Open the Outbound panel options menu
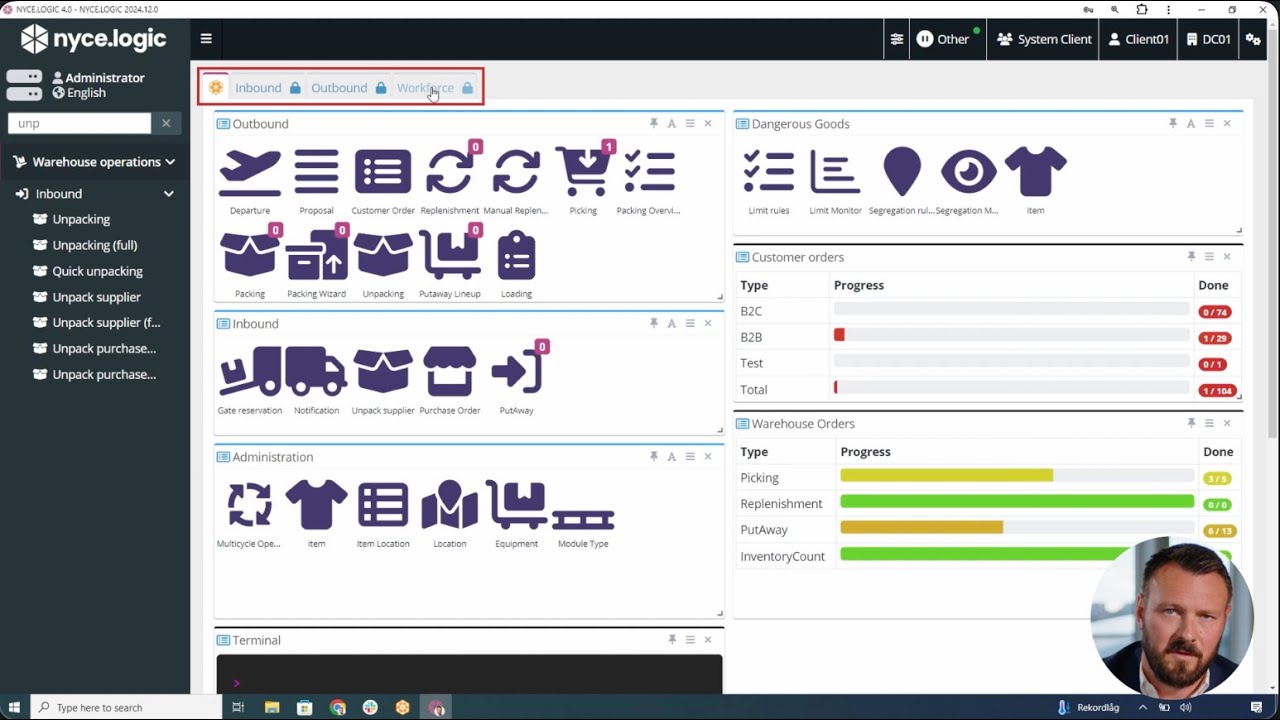This screenshot has height=720, width=1280. (x=690, y=123)
